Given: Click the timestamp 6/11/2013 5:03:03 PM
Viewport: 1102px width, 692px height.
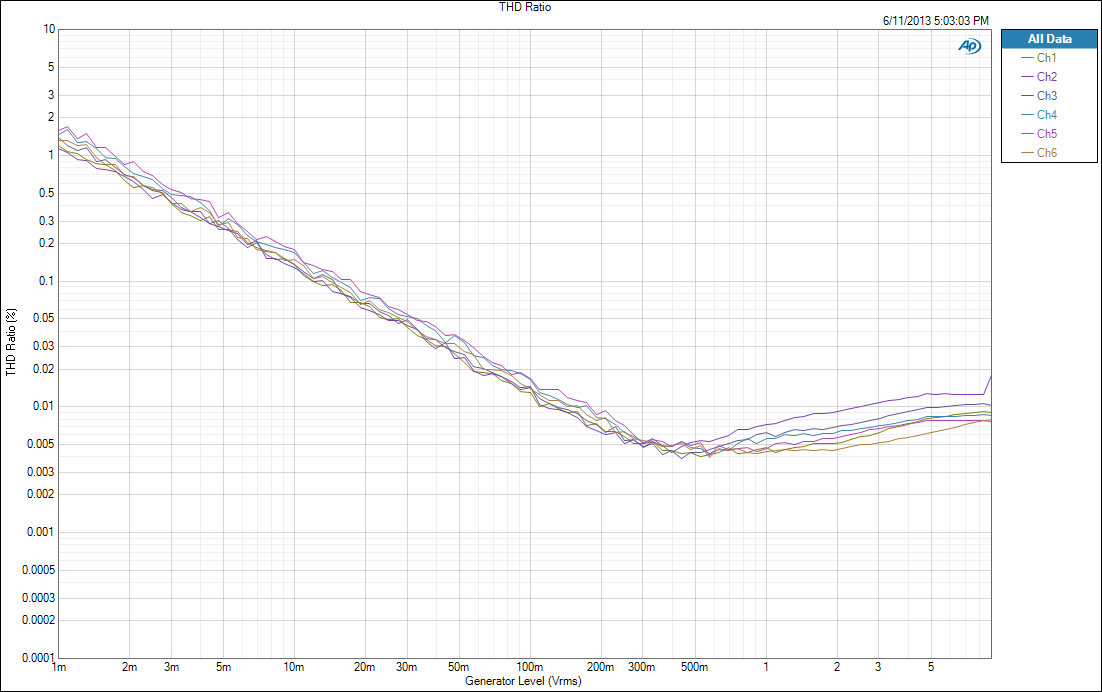Looking at the screenshot, I should tap(935, 21).
